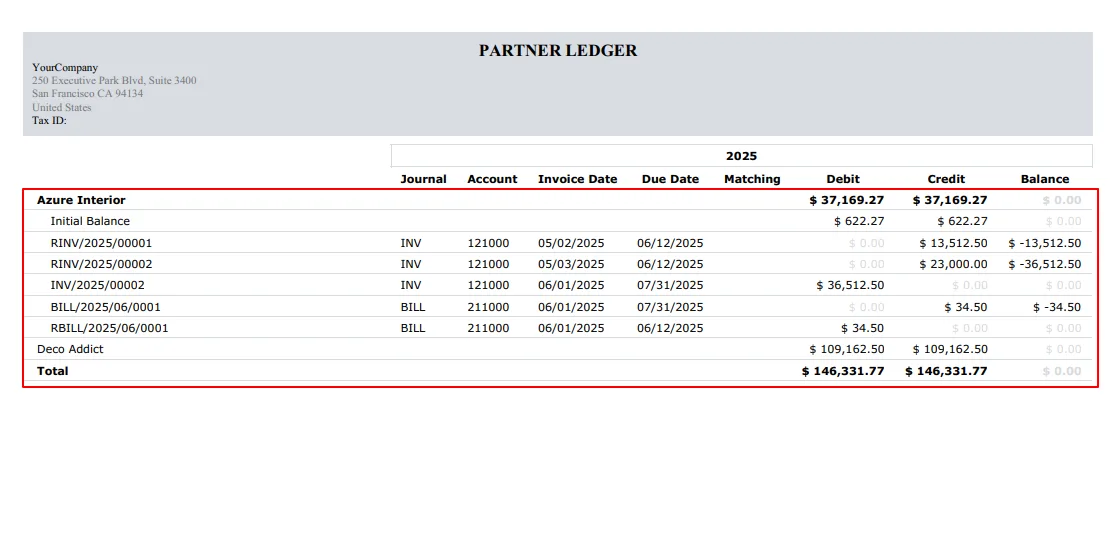Click balance $ -36,512.50
The width and height of the screenshot is (1113, 543).
(1045, 264)
